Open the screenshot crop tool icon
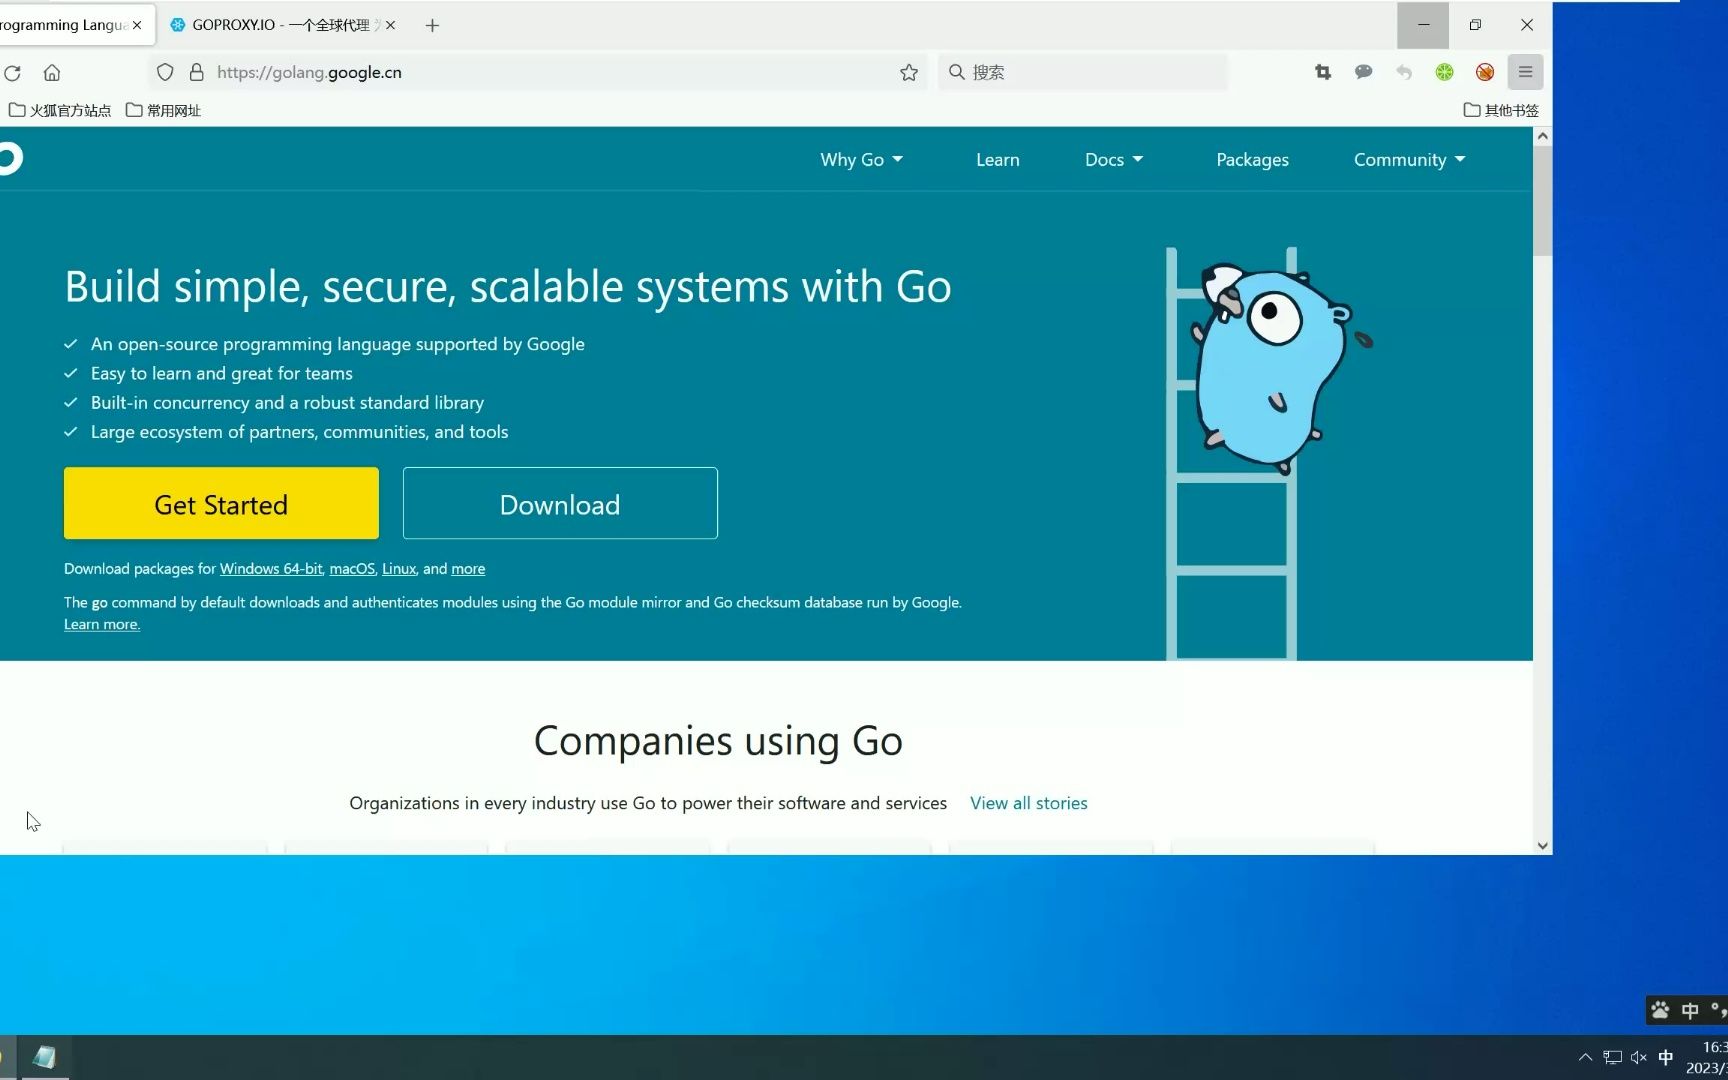 [1323, 72]
